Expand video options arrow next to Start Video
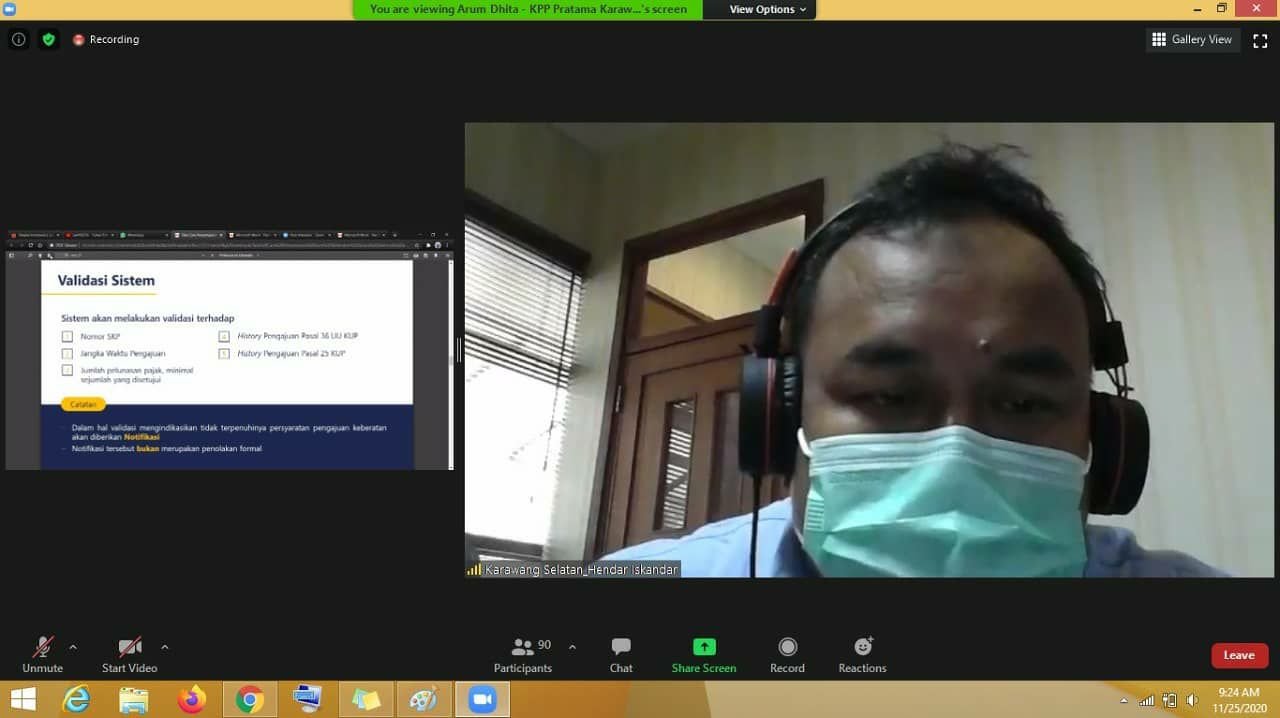This screenshot has height=718, width=1280. click(x=165, y=647)
